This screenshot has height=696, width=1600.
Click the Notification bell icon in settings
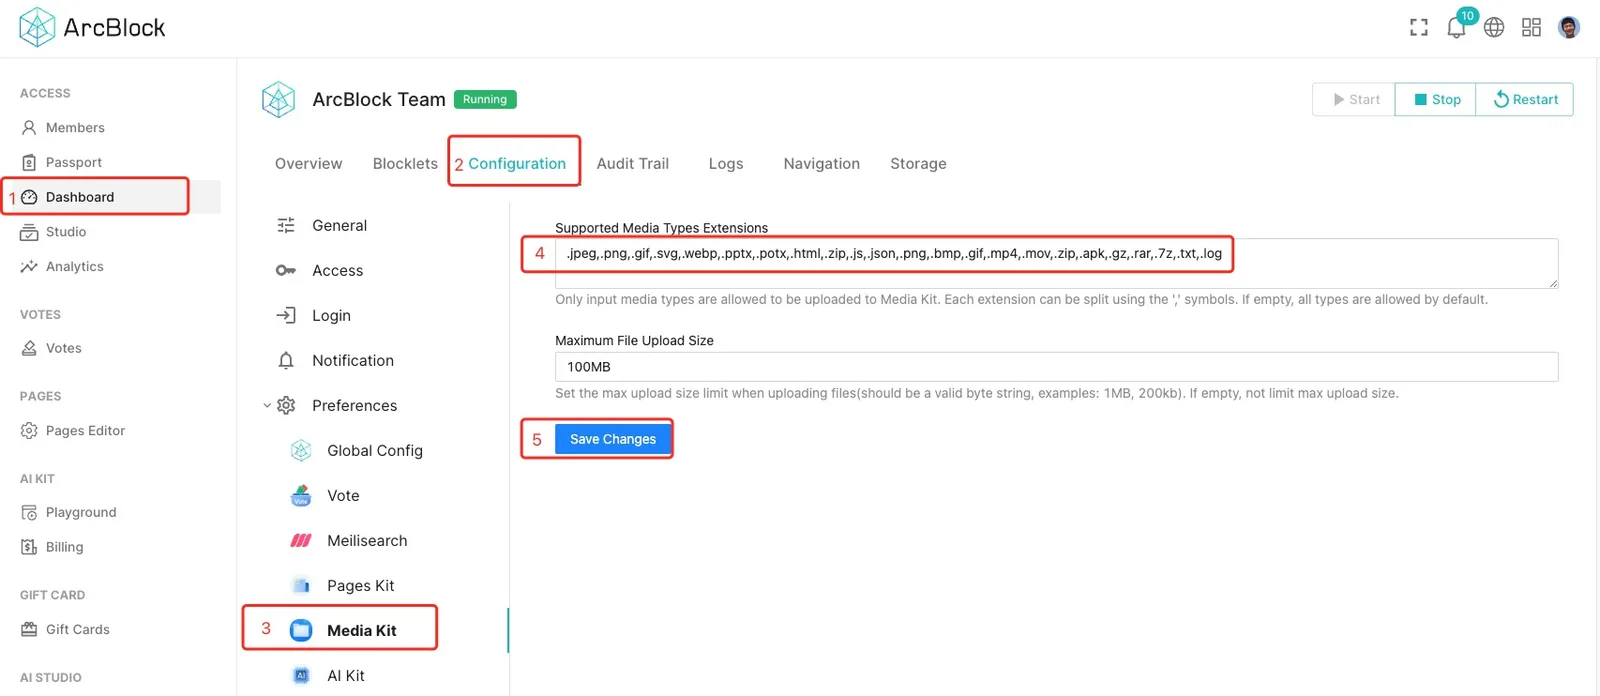(x=286, y=360)
